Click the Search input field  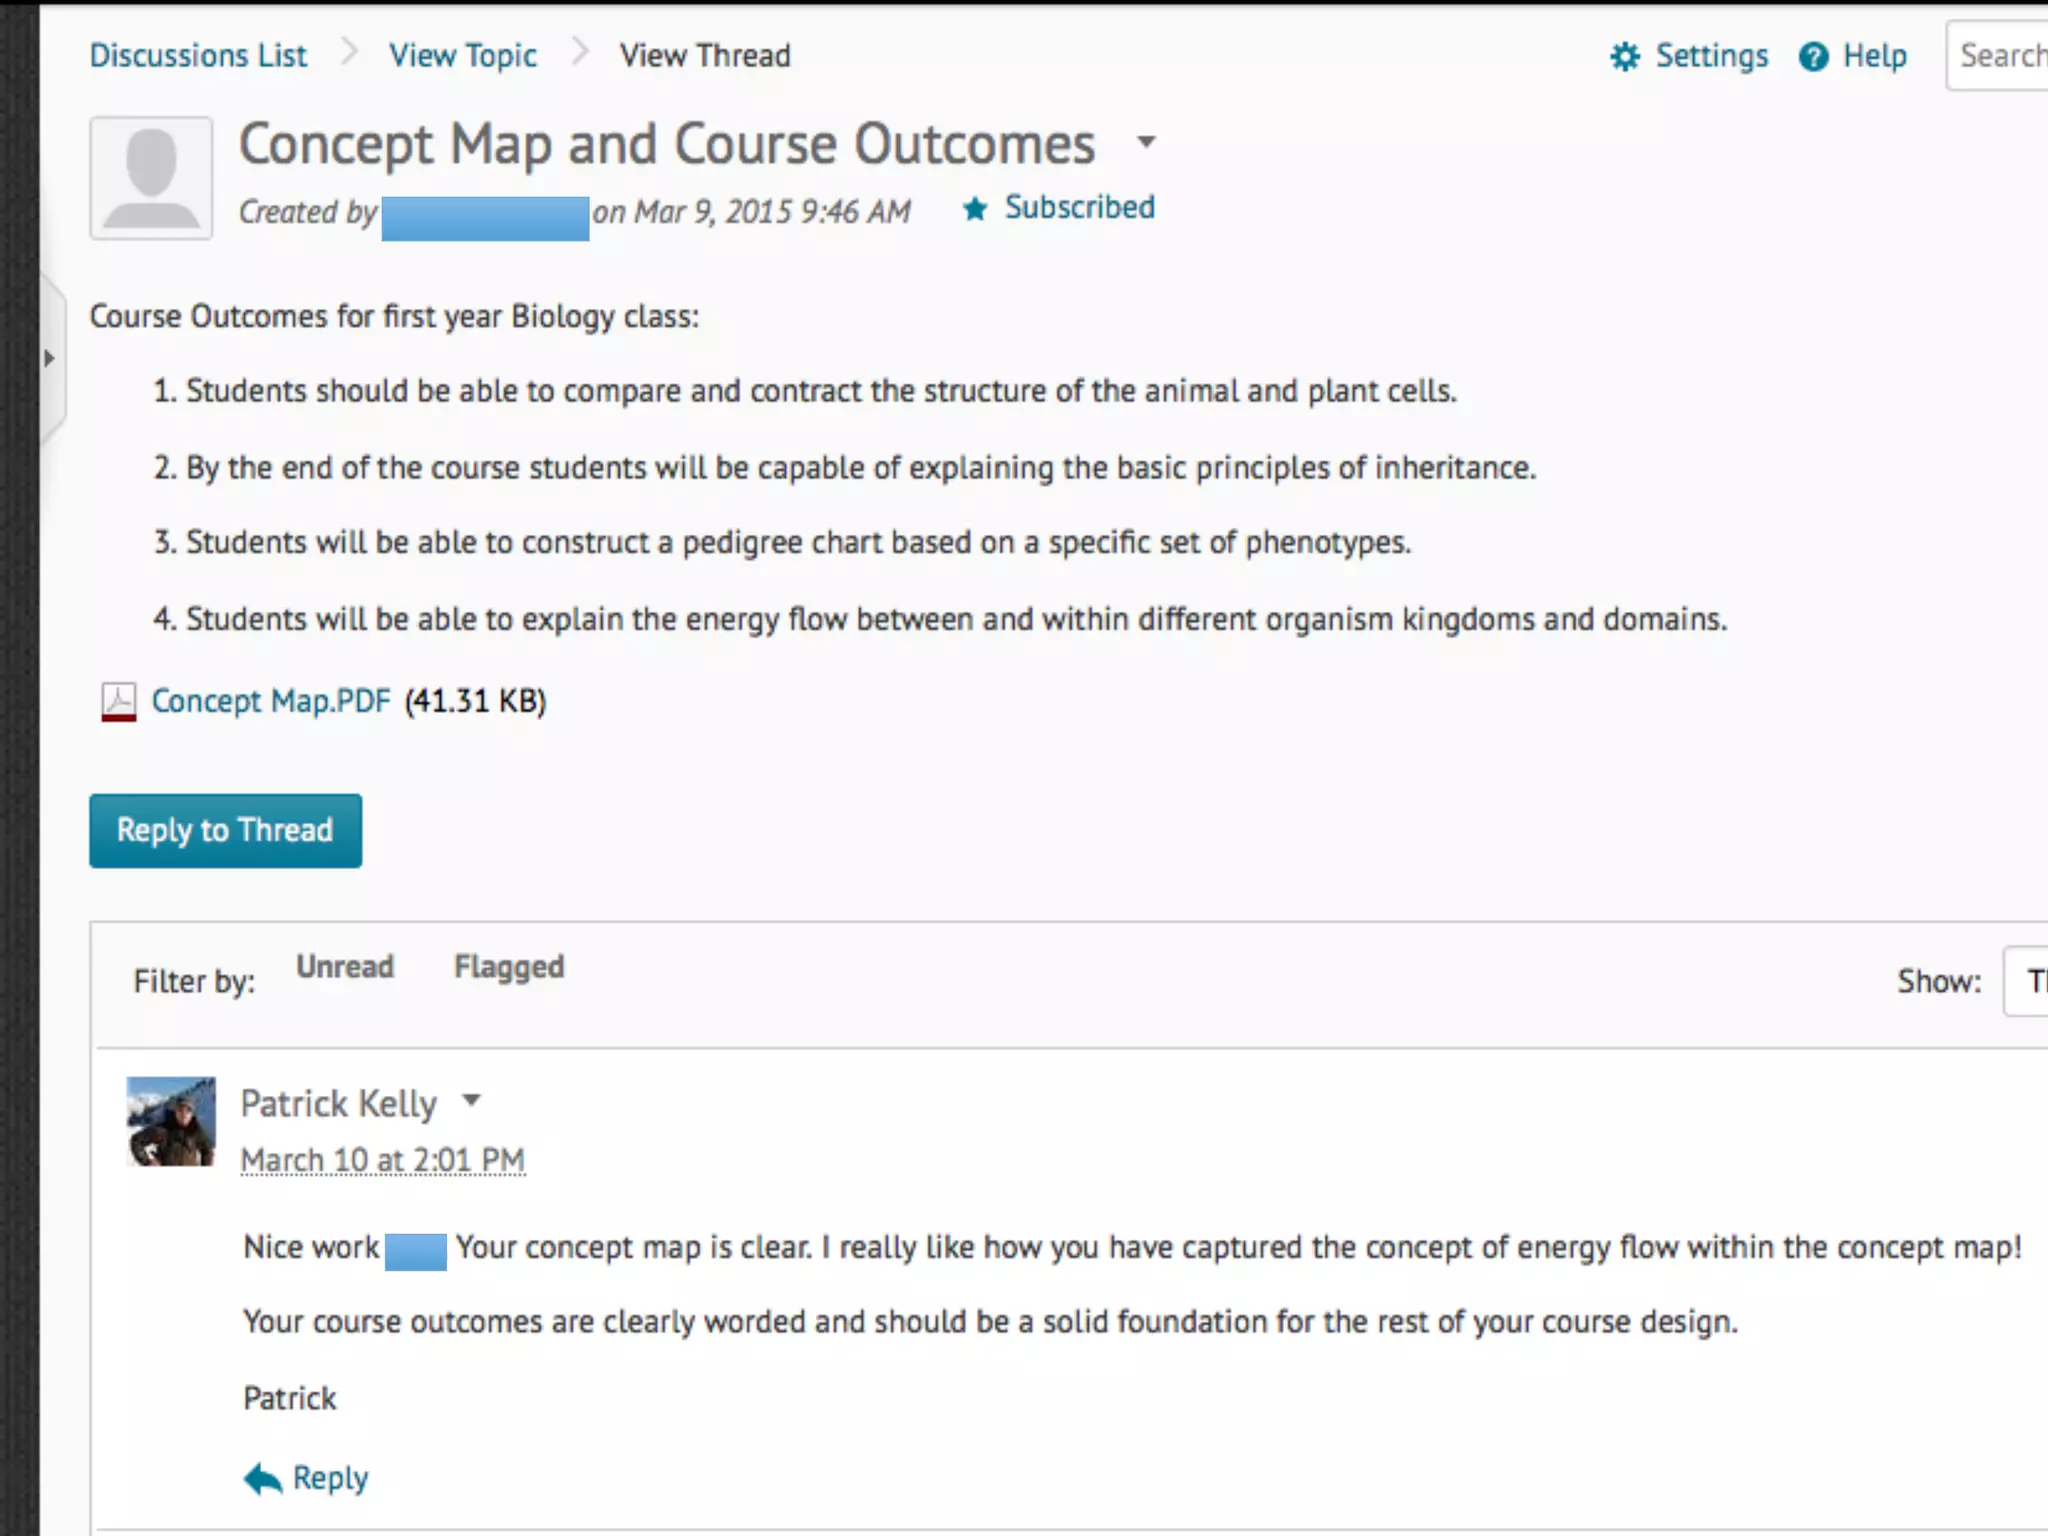click(x=2000, y=56)
